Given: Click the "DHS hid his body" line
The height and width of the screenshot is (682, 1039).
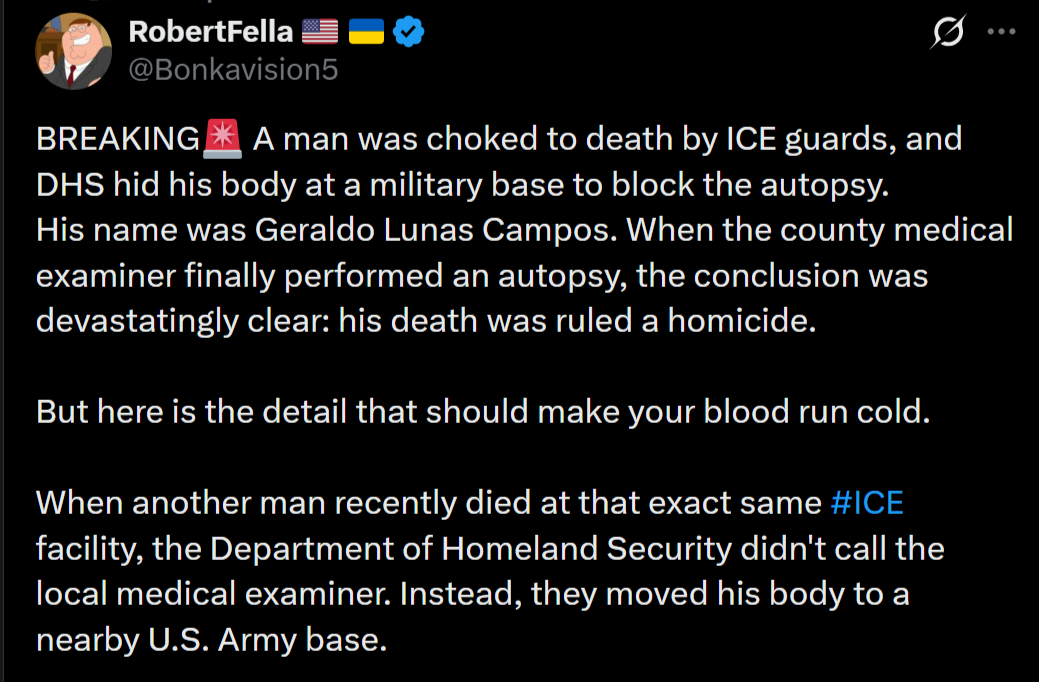Looking at the screenshot, I should pos(182,184).
